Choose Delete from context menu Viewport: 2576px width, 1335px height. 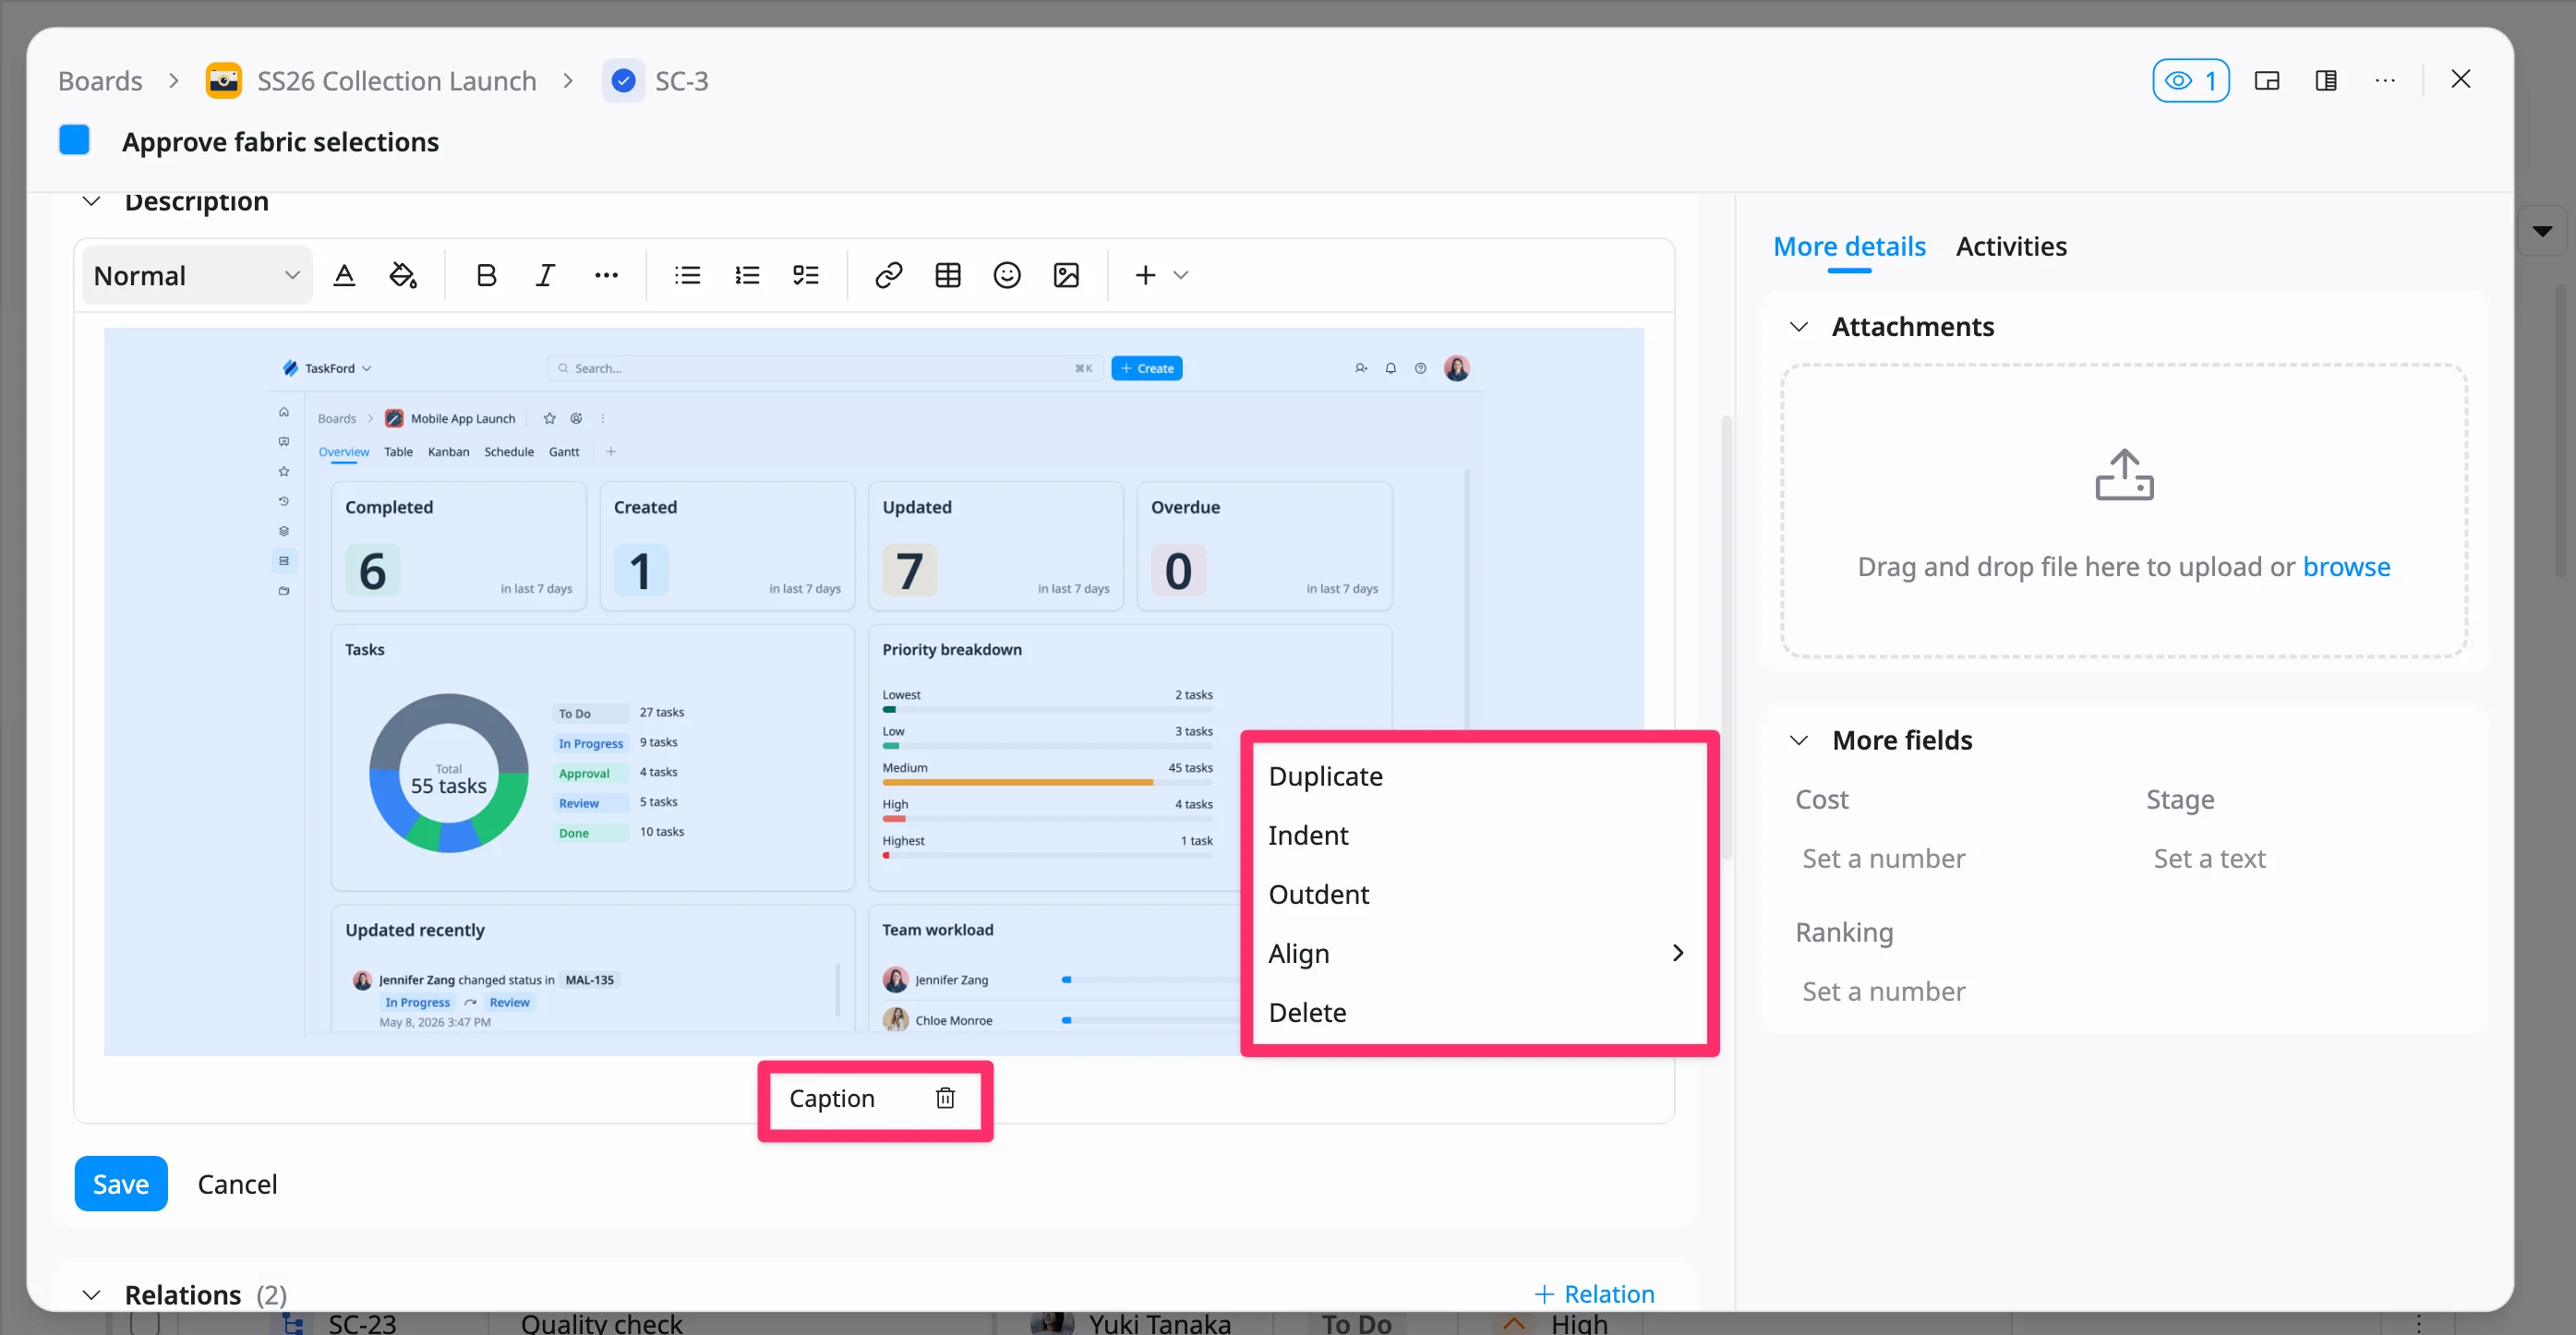[1479, 1012]
